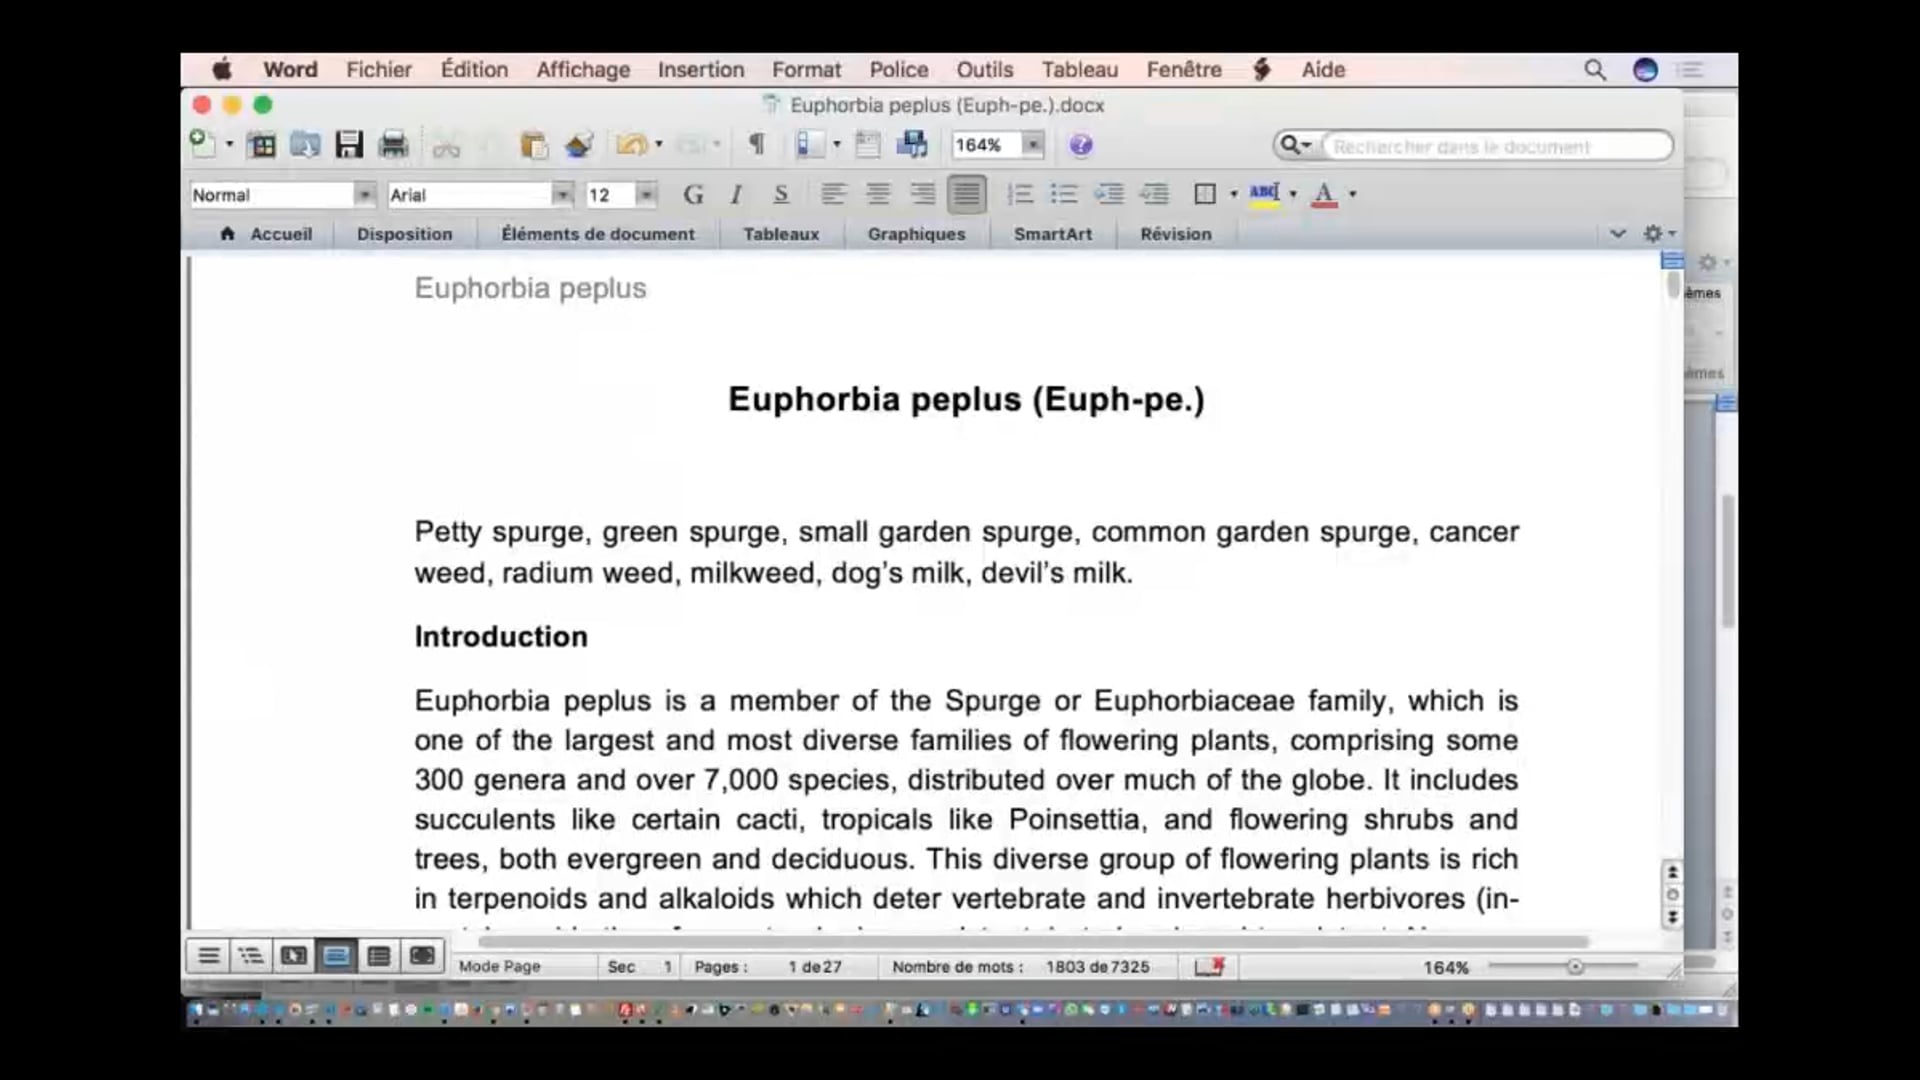1920x1080 pixels.
Task: Open the Normal style dropdown
Action: click(x=364, y=195)
